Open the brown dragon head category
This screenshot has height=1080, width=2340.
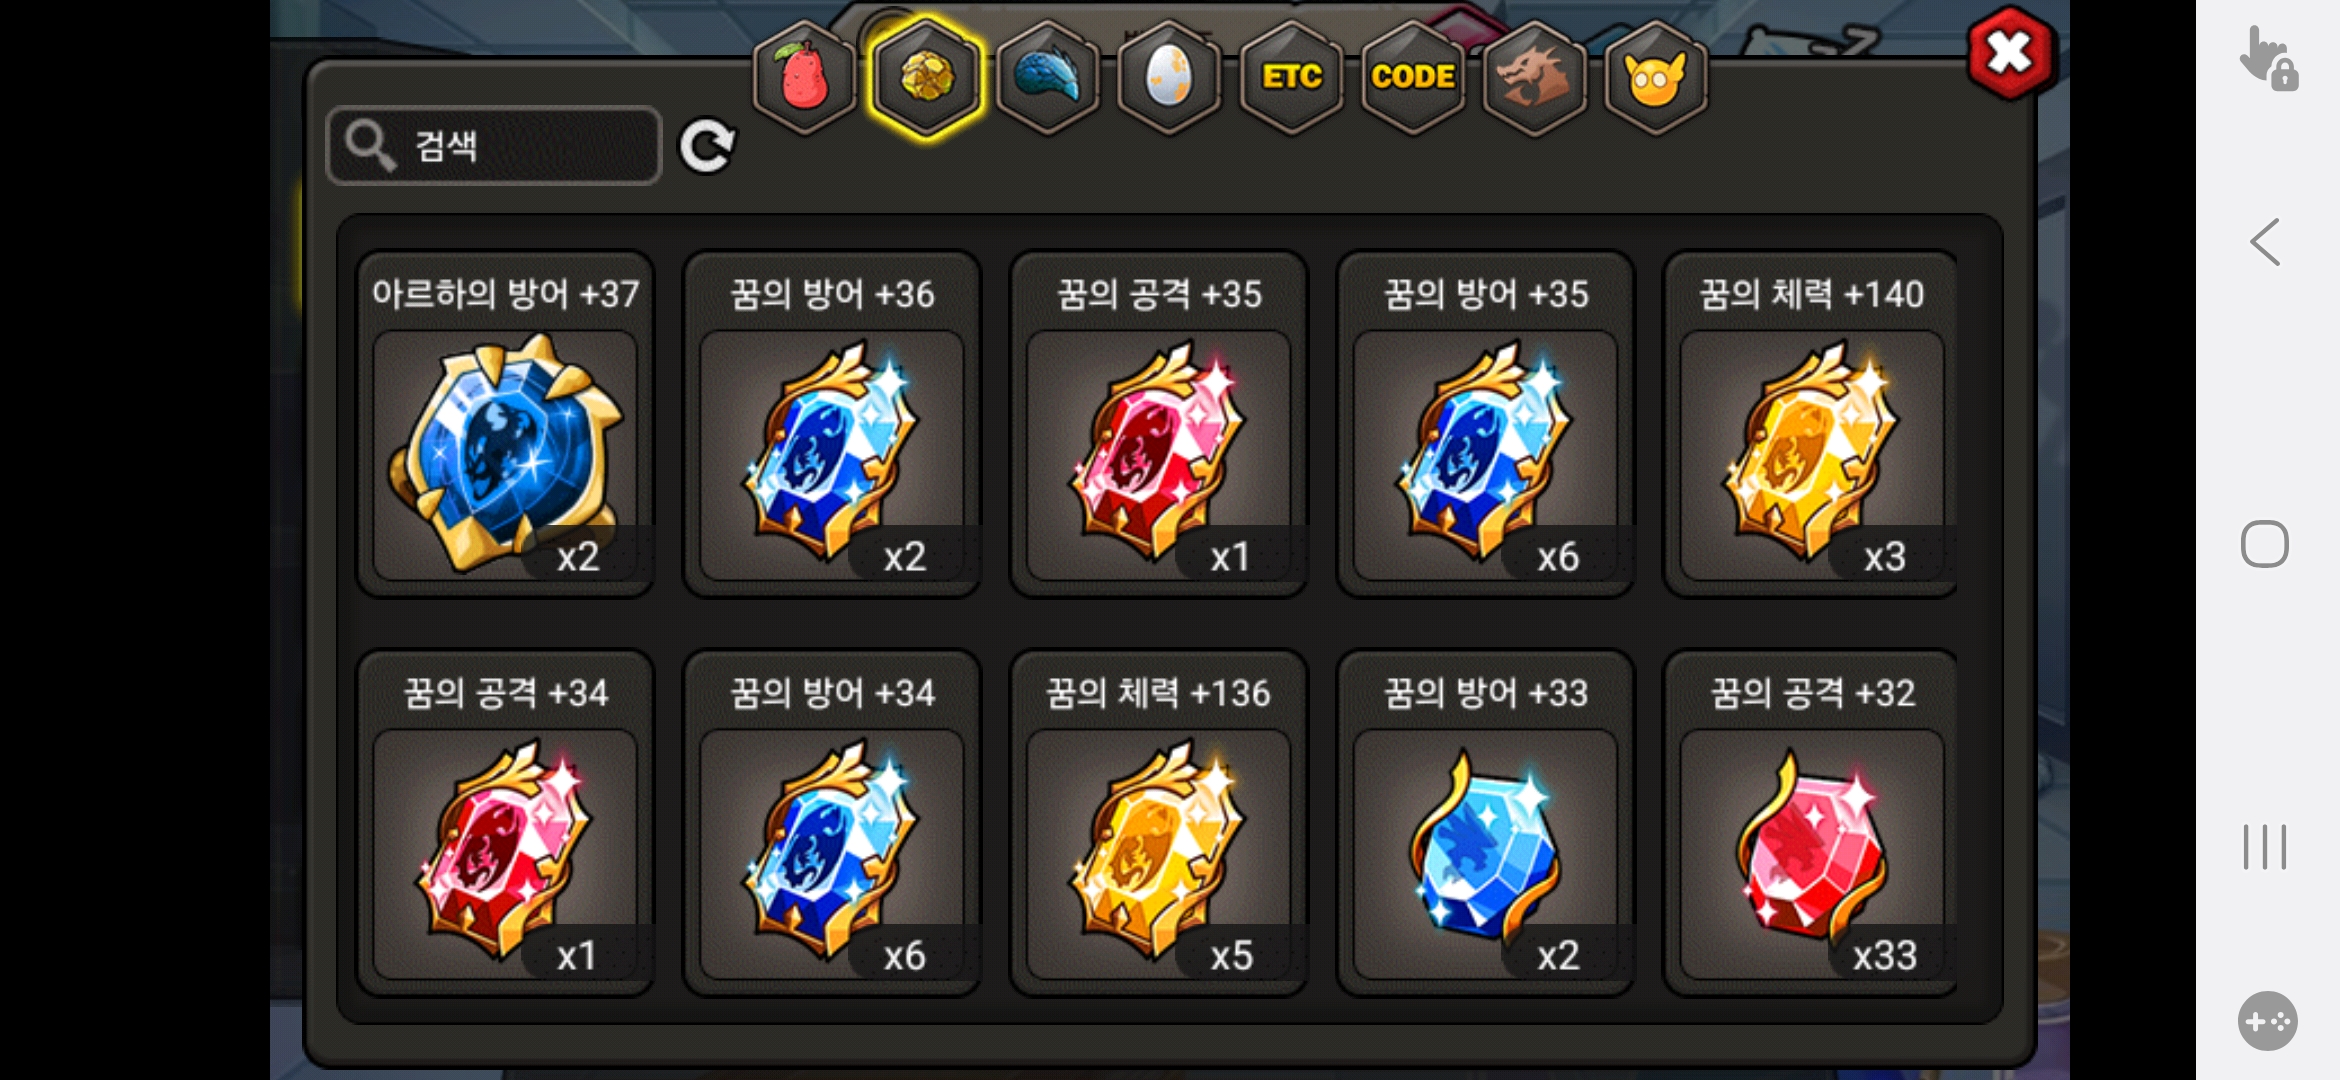click(1535, 77)
